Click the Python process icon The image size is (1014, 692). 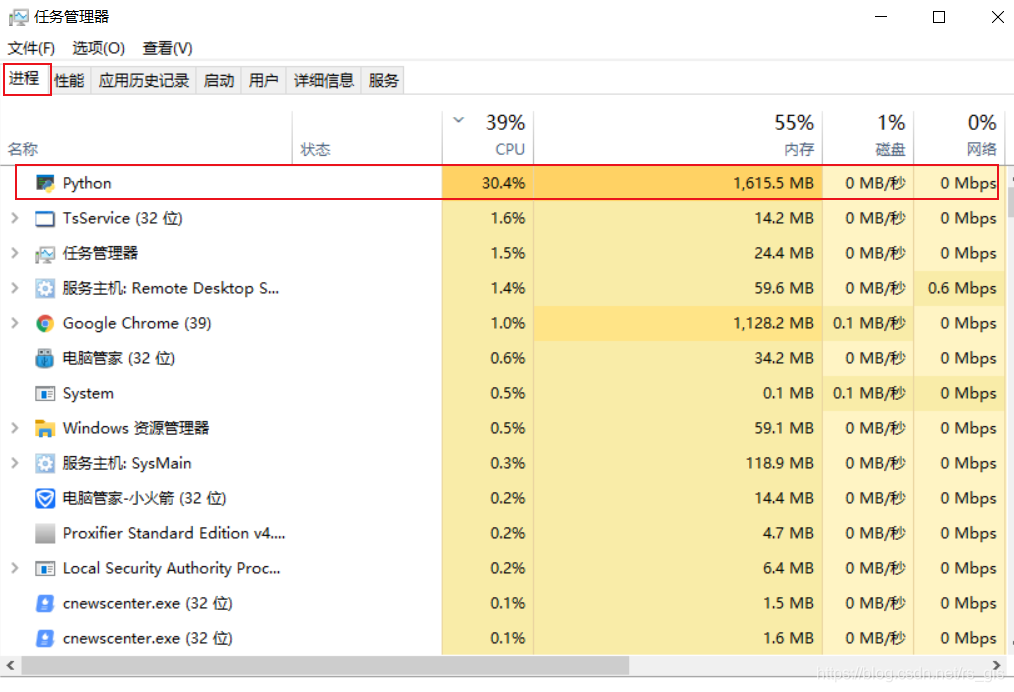pyautogui.click(x=45, y=184)
